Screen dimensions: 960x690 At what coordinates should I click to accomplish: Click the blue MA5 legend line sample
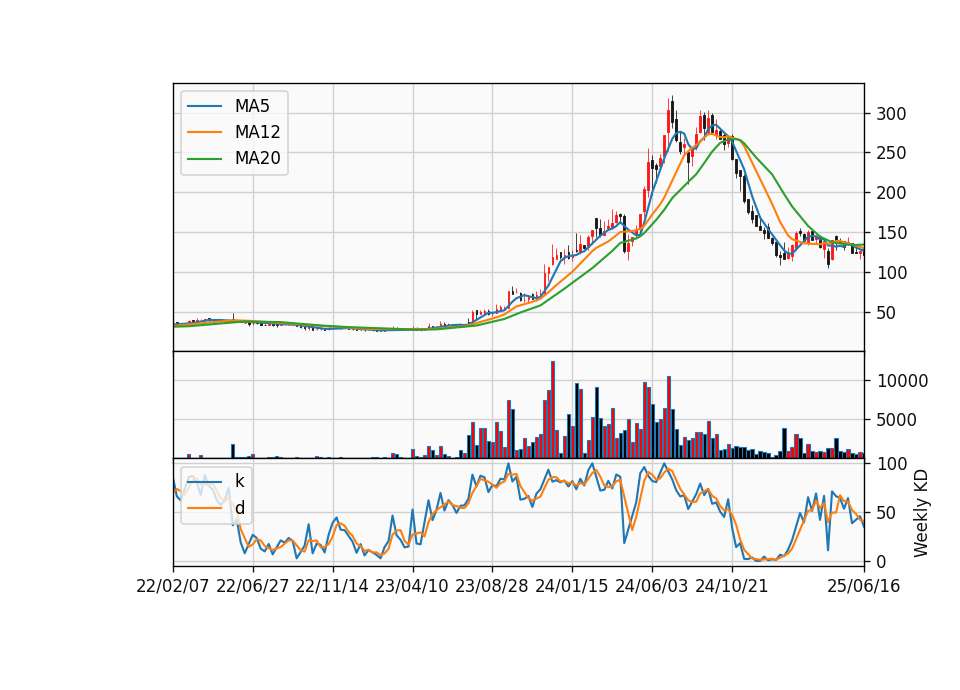pos(204,107)
